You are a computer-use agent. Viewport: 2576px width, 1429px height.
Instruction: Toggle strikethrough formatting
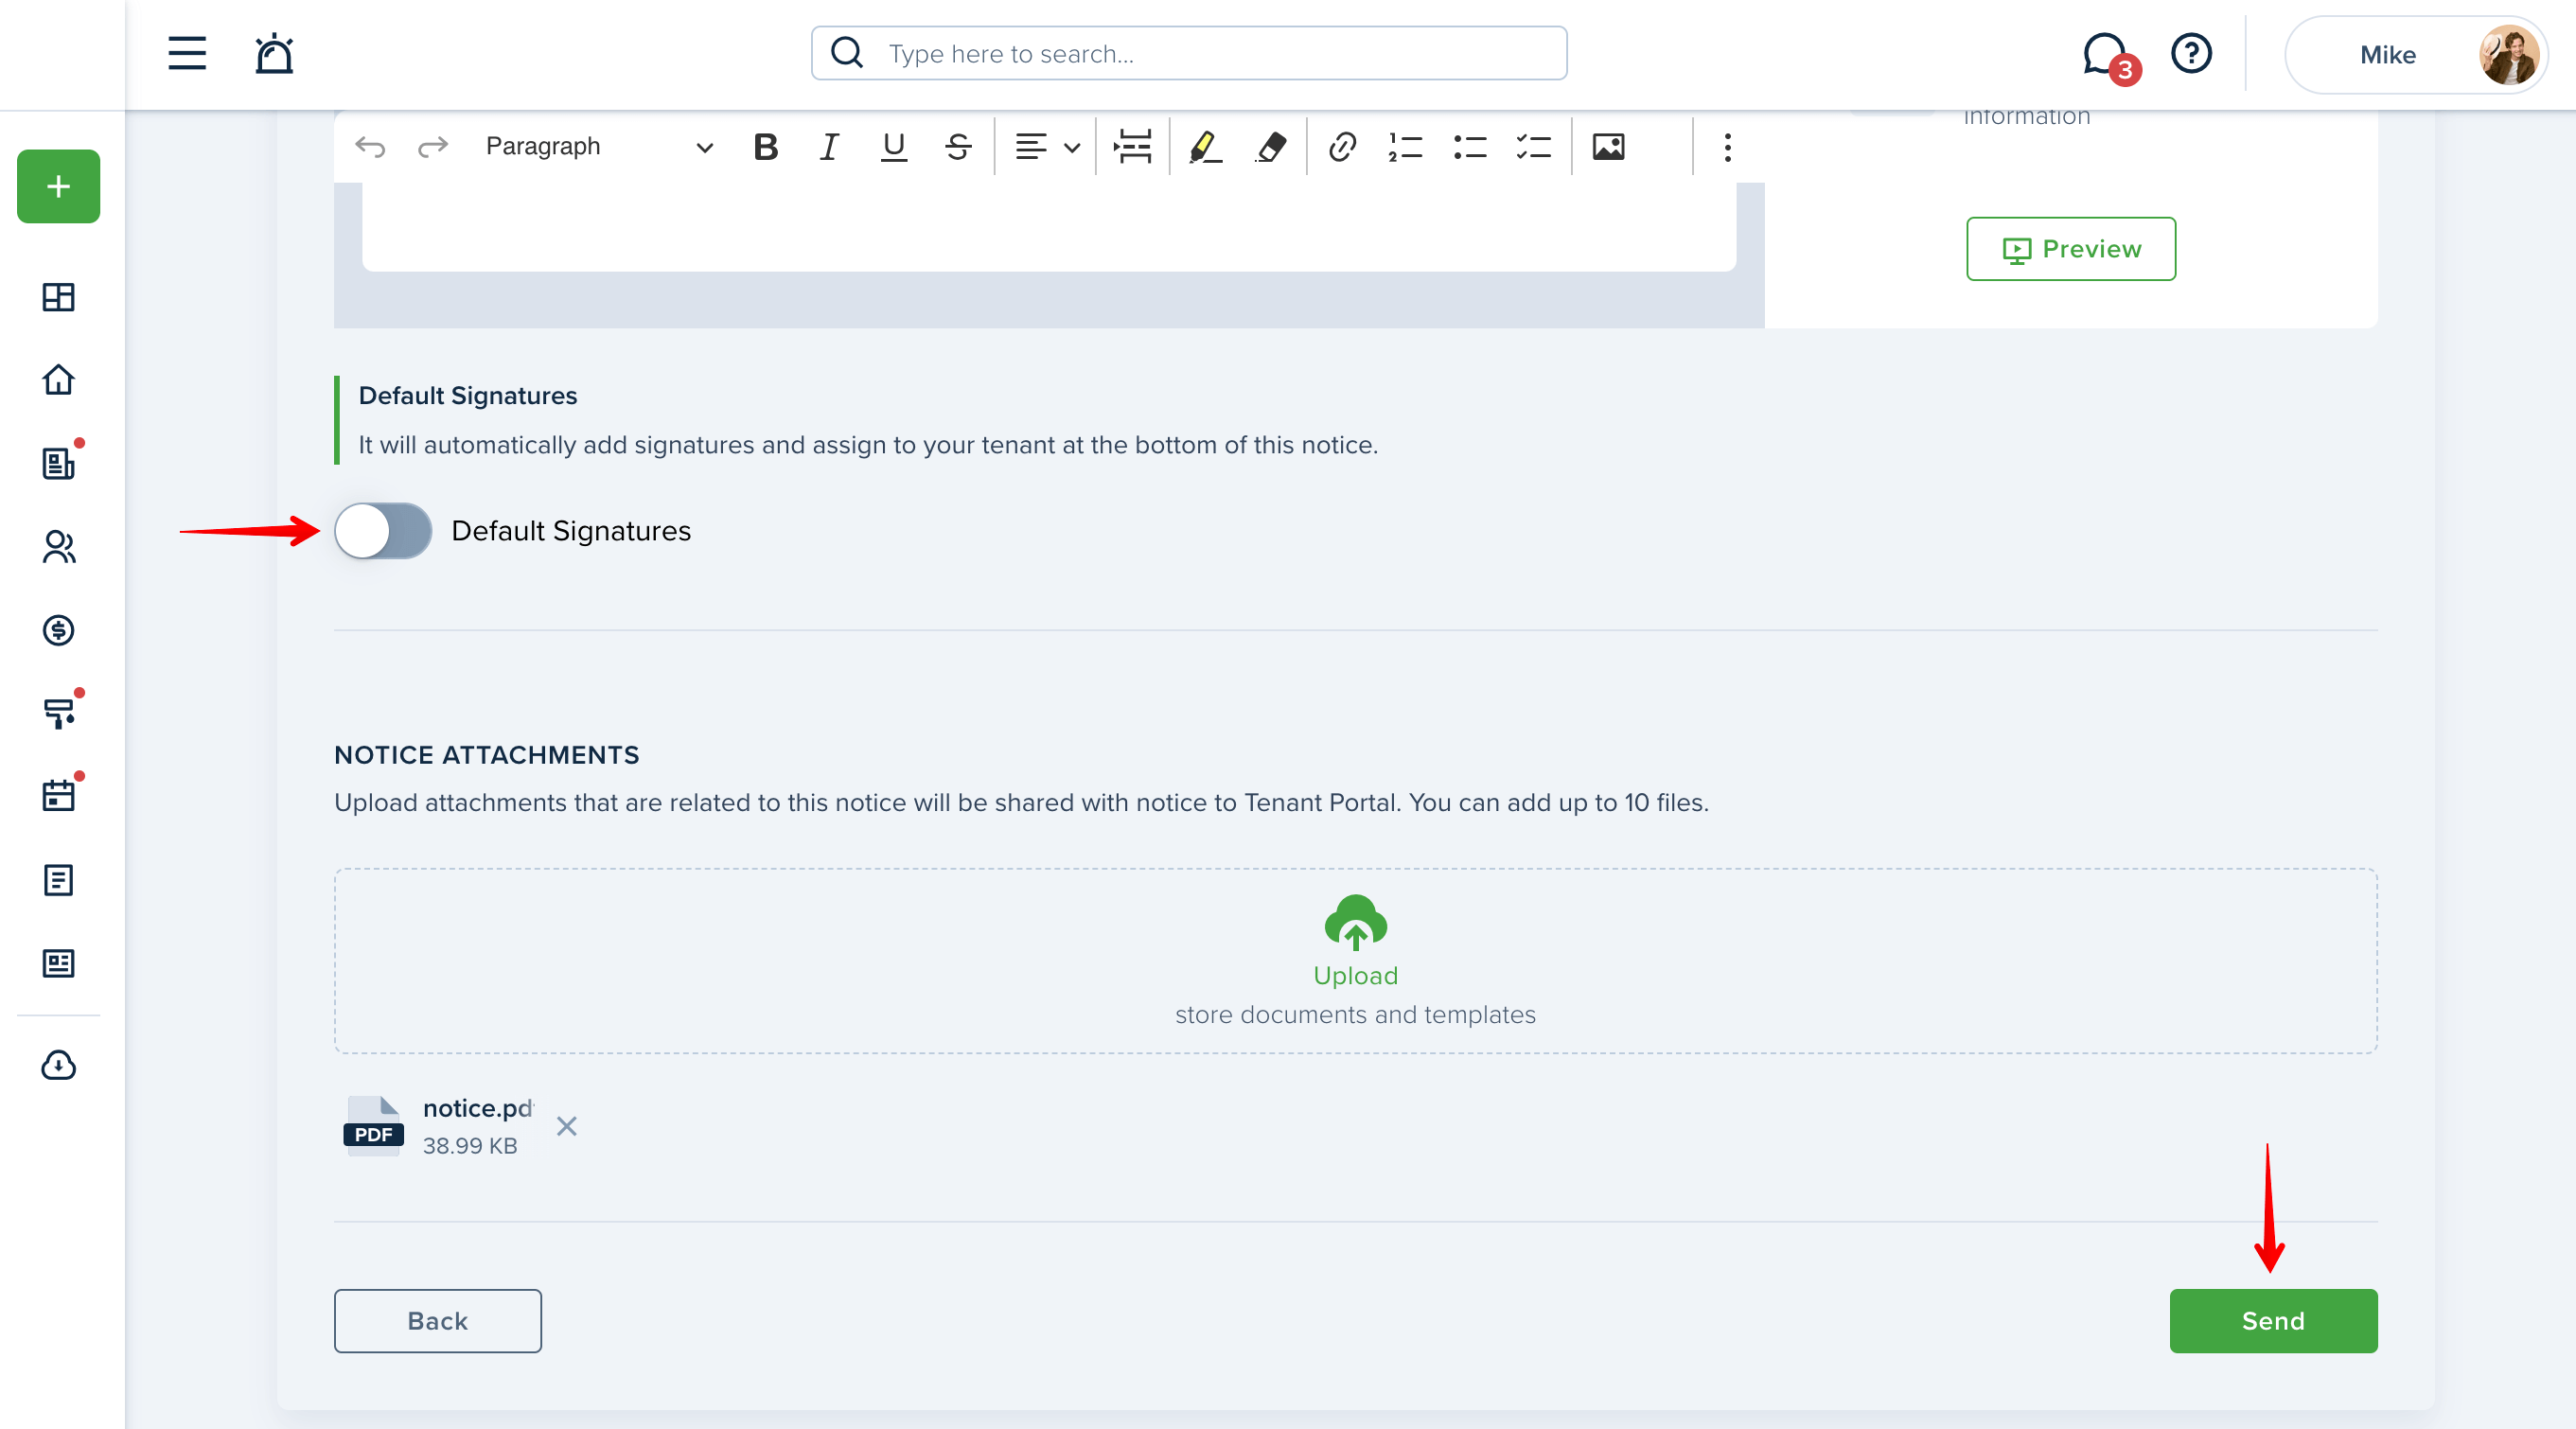tap(958, 147)
